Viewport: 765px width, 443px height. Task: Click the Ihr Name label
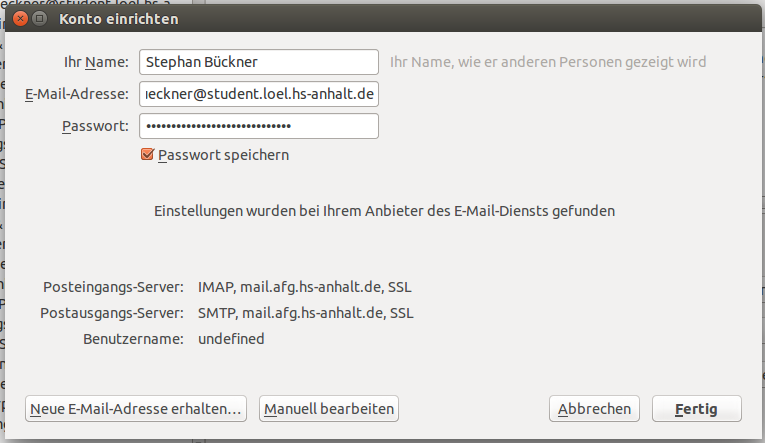coord(96,62)
